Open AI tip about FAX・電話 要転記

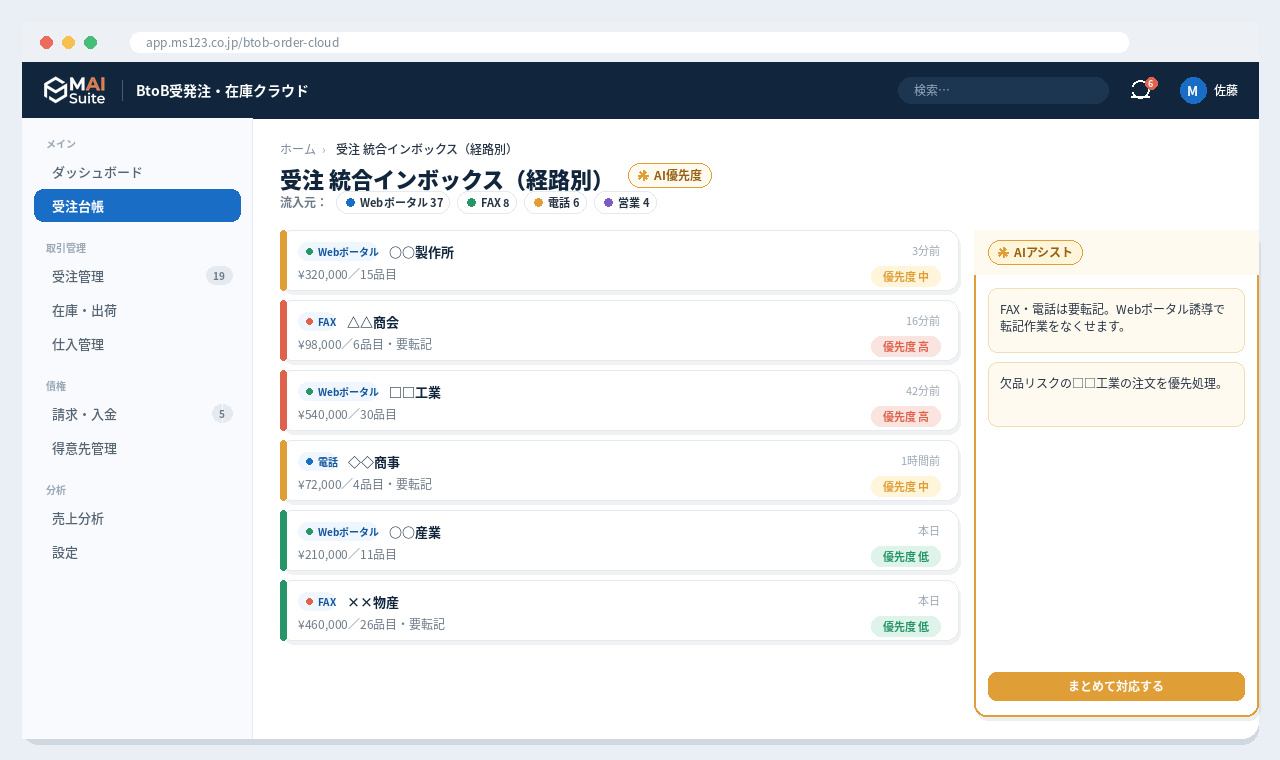tap(1116, 320)
